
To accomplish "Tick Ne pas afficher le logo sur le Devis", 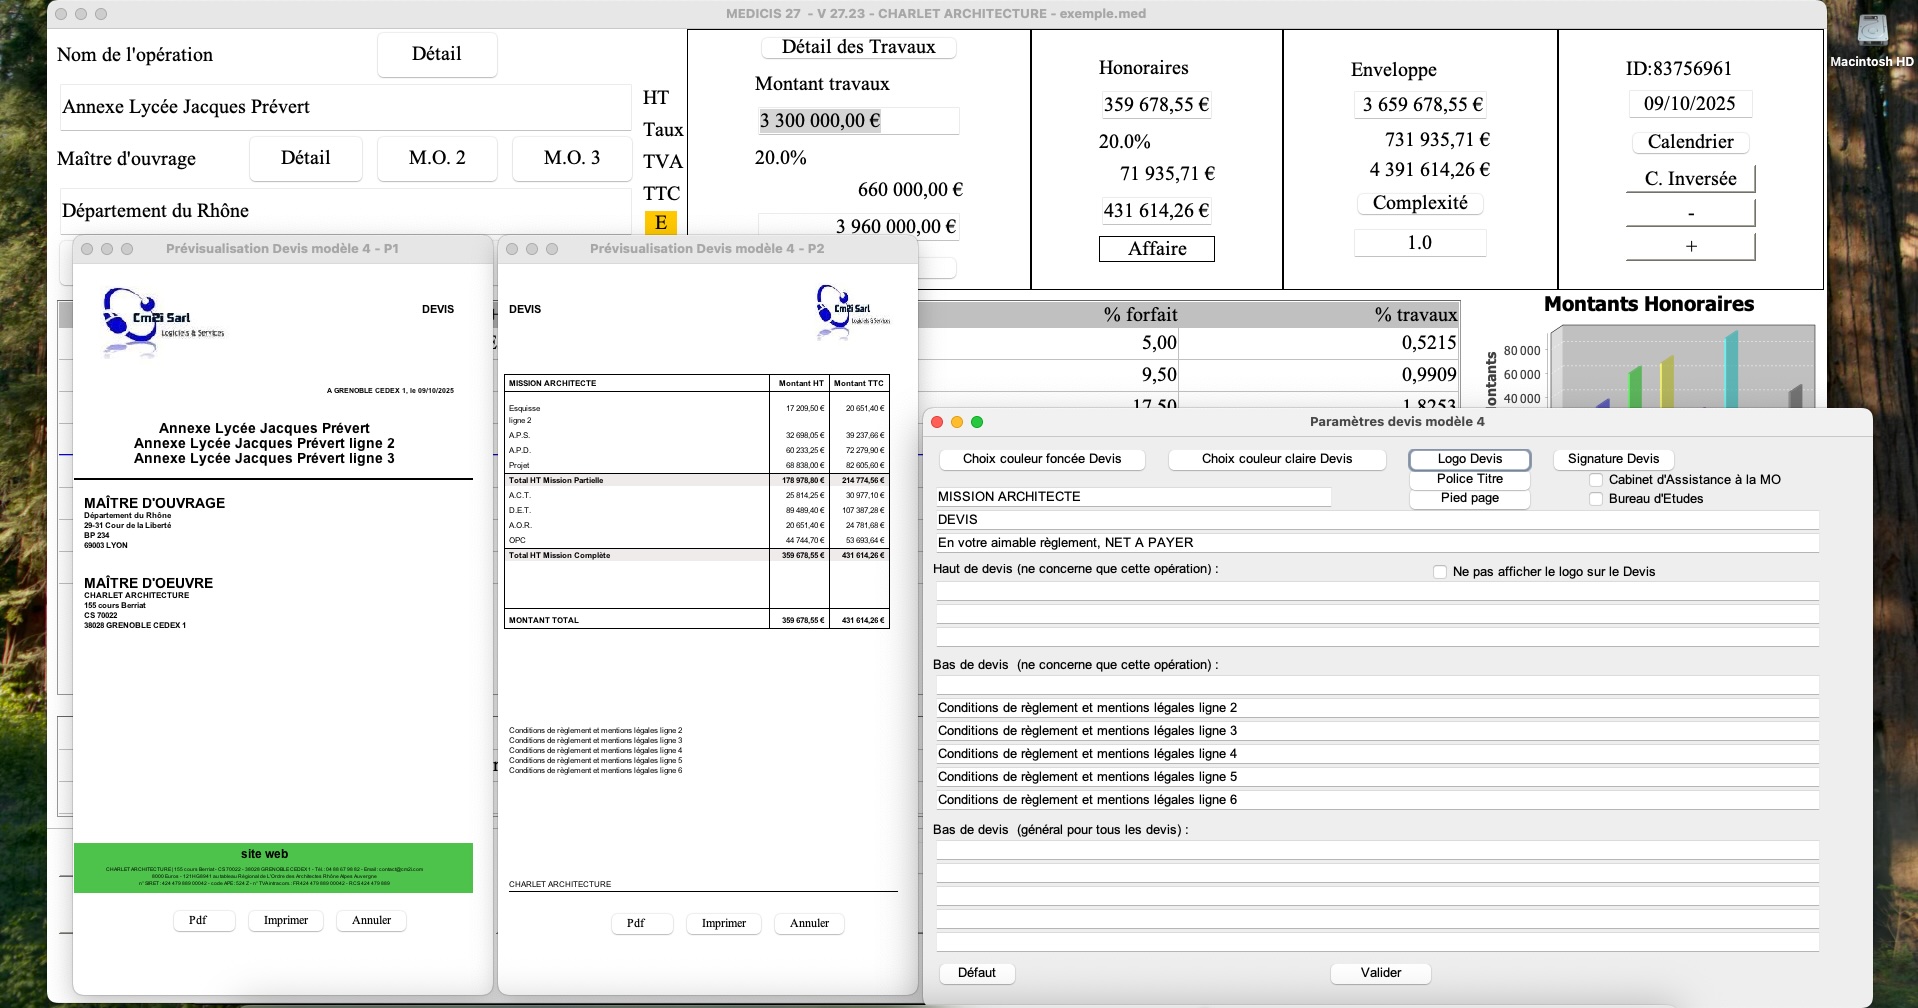I will (1440, 572).
